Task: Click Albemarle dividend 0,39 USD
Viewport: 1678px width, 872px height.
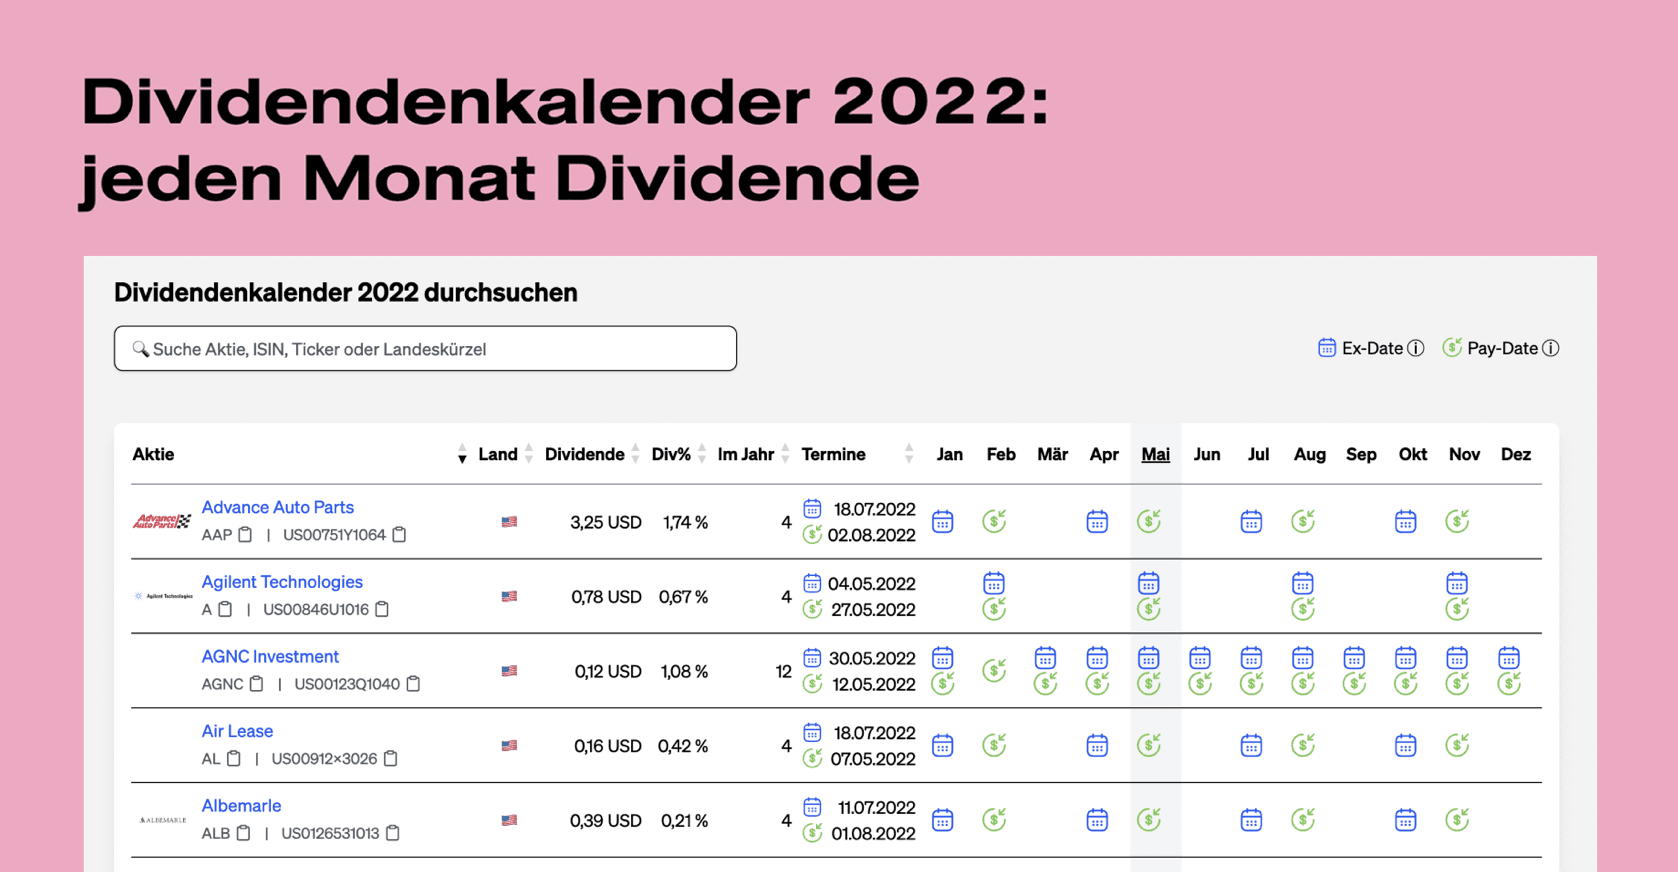Action: [x=606, y=821]
